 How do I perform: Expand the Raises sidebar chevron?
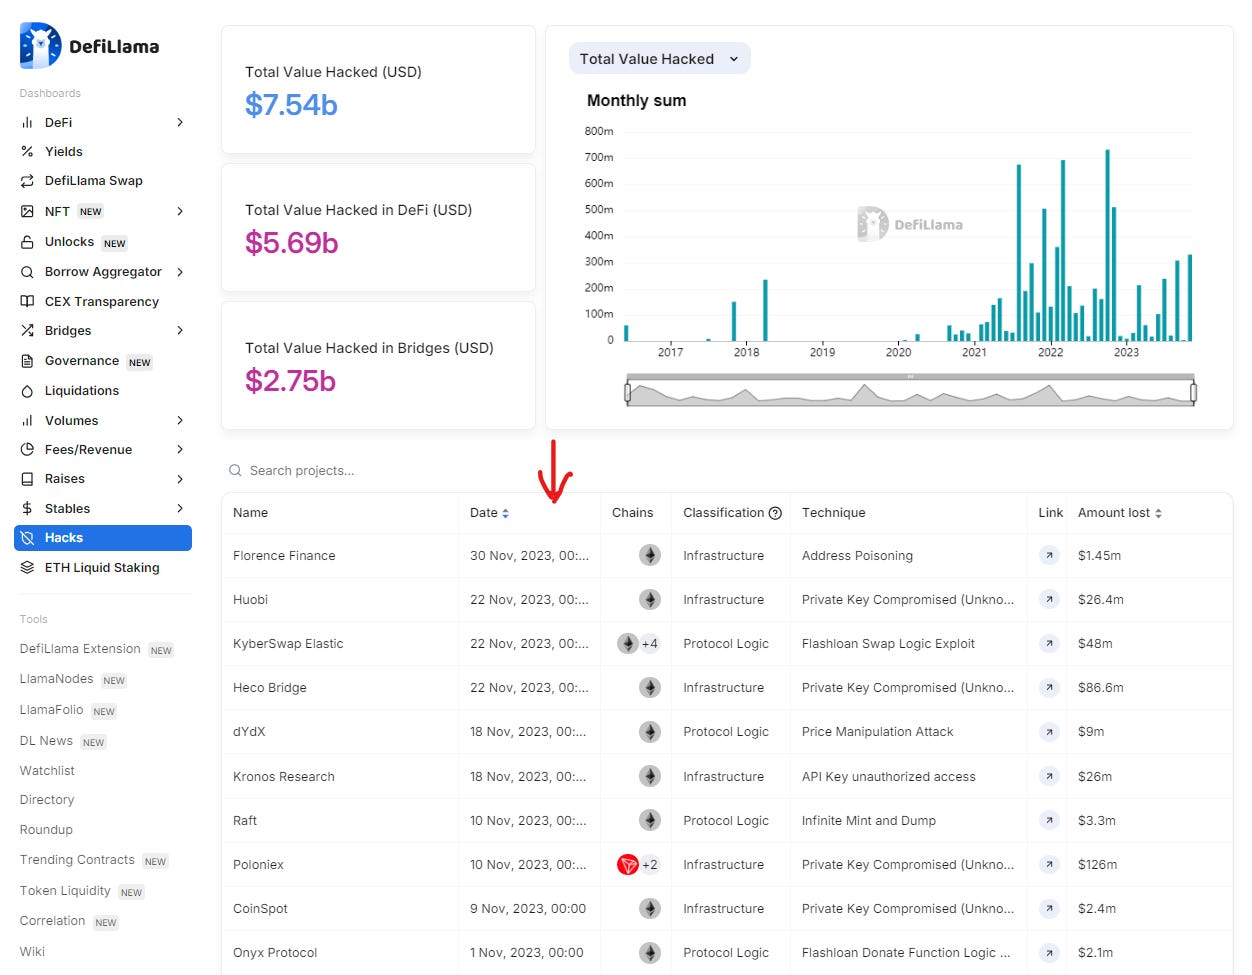pyautogui.click(x=180, y=479)
